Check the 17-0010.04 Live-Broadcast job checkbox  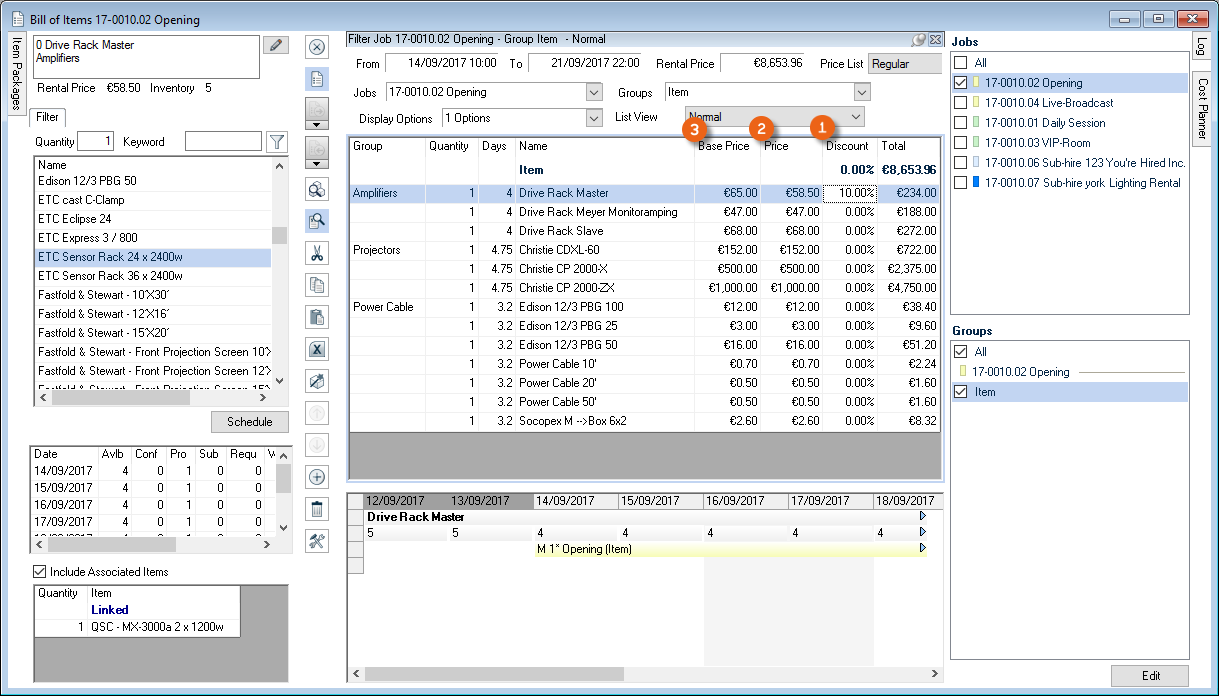pos(961,103)
